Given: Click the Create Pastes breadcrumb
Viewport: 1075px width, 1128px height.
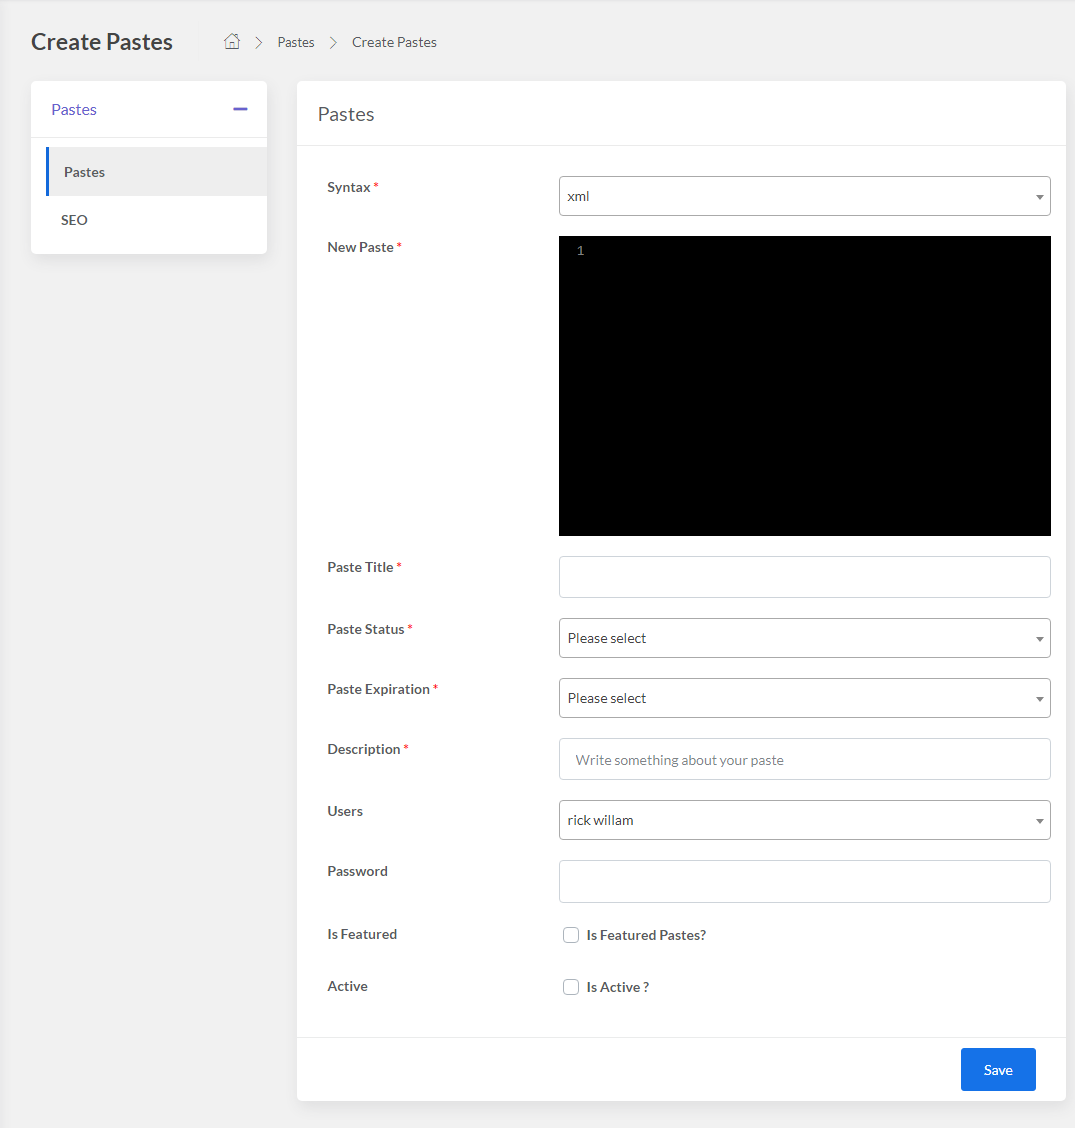Looking at the screenshot, I should click(394, 42).
